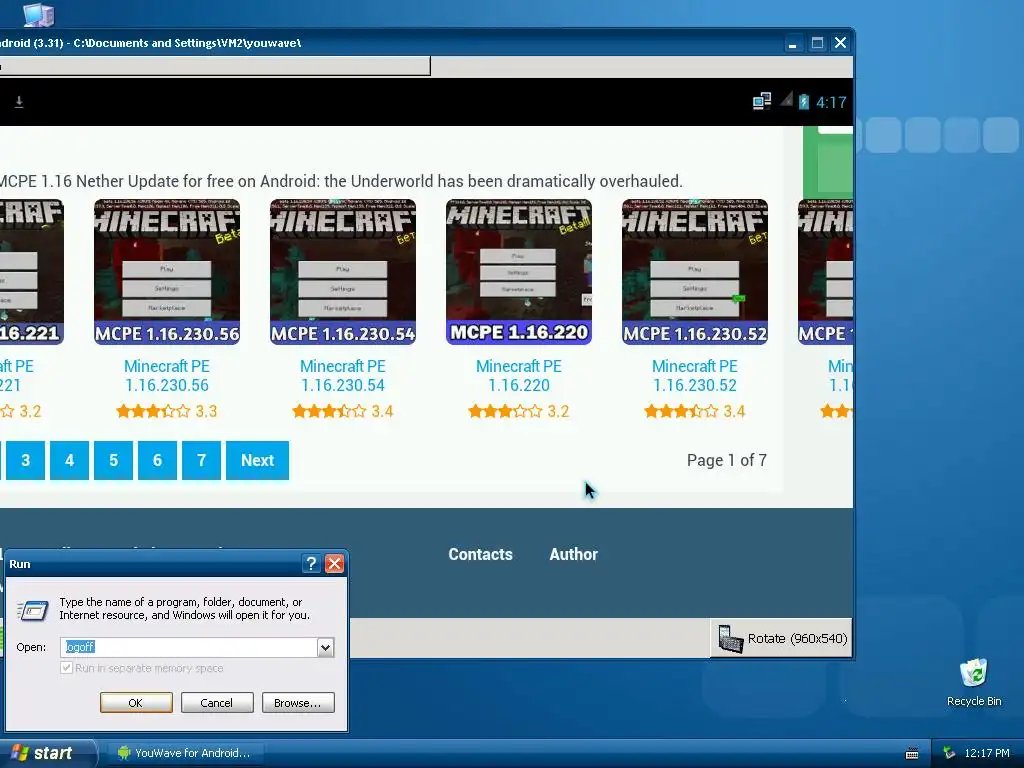Click the MCPE 1.16.230.52 thumbnail
The width and height of the screenshot is (1024, 768).
[x=695, y=272]
